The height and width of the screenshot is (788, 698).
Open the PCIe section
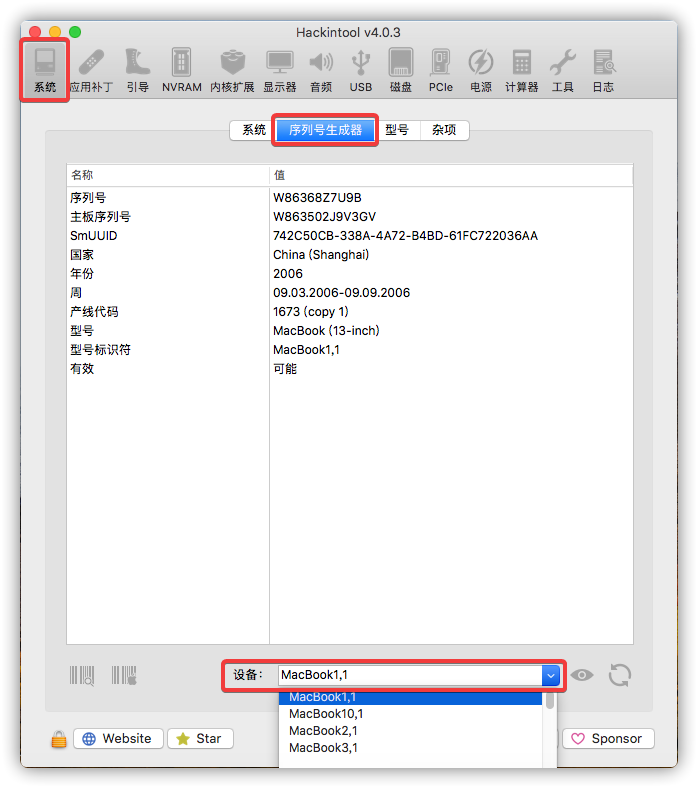pos(441,70)
